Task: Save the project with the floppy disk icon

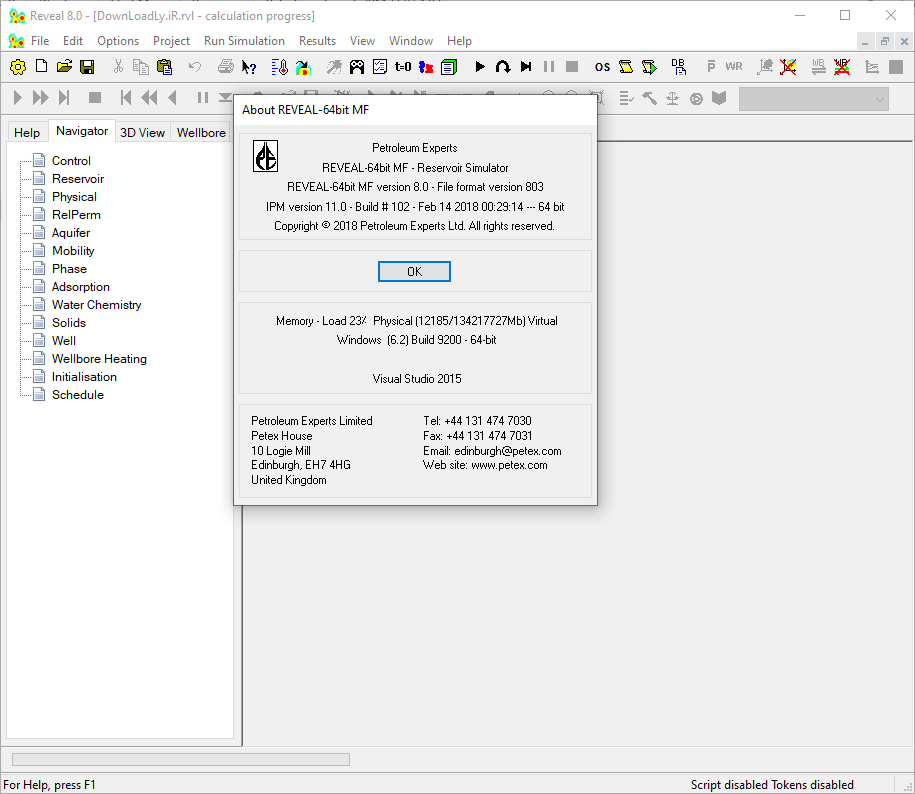Action: [x=87, y=67]
